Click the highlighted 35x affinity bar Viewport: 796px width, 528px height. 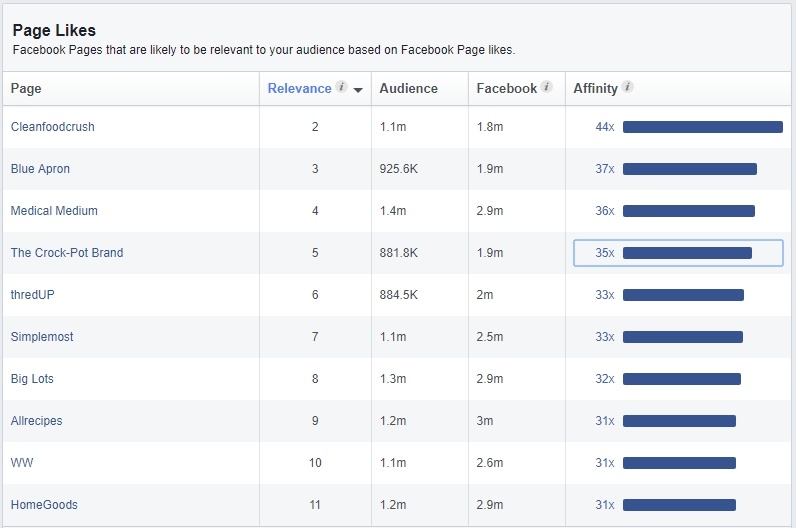(687, 253)
